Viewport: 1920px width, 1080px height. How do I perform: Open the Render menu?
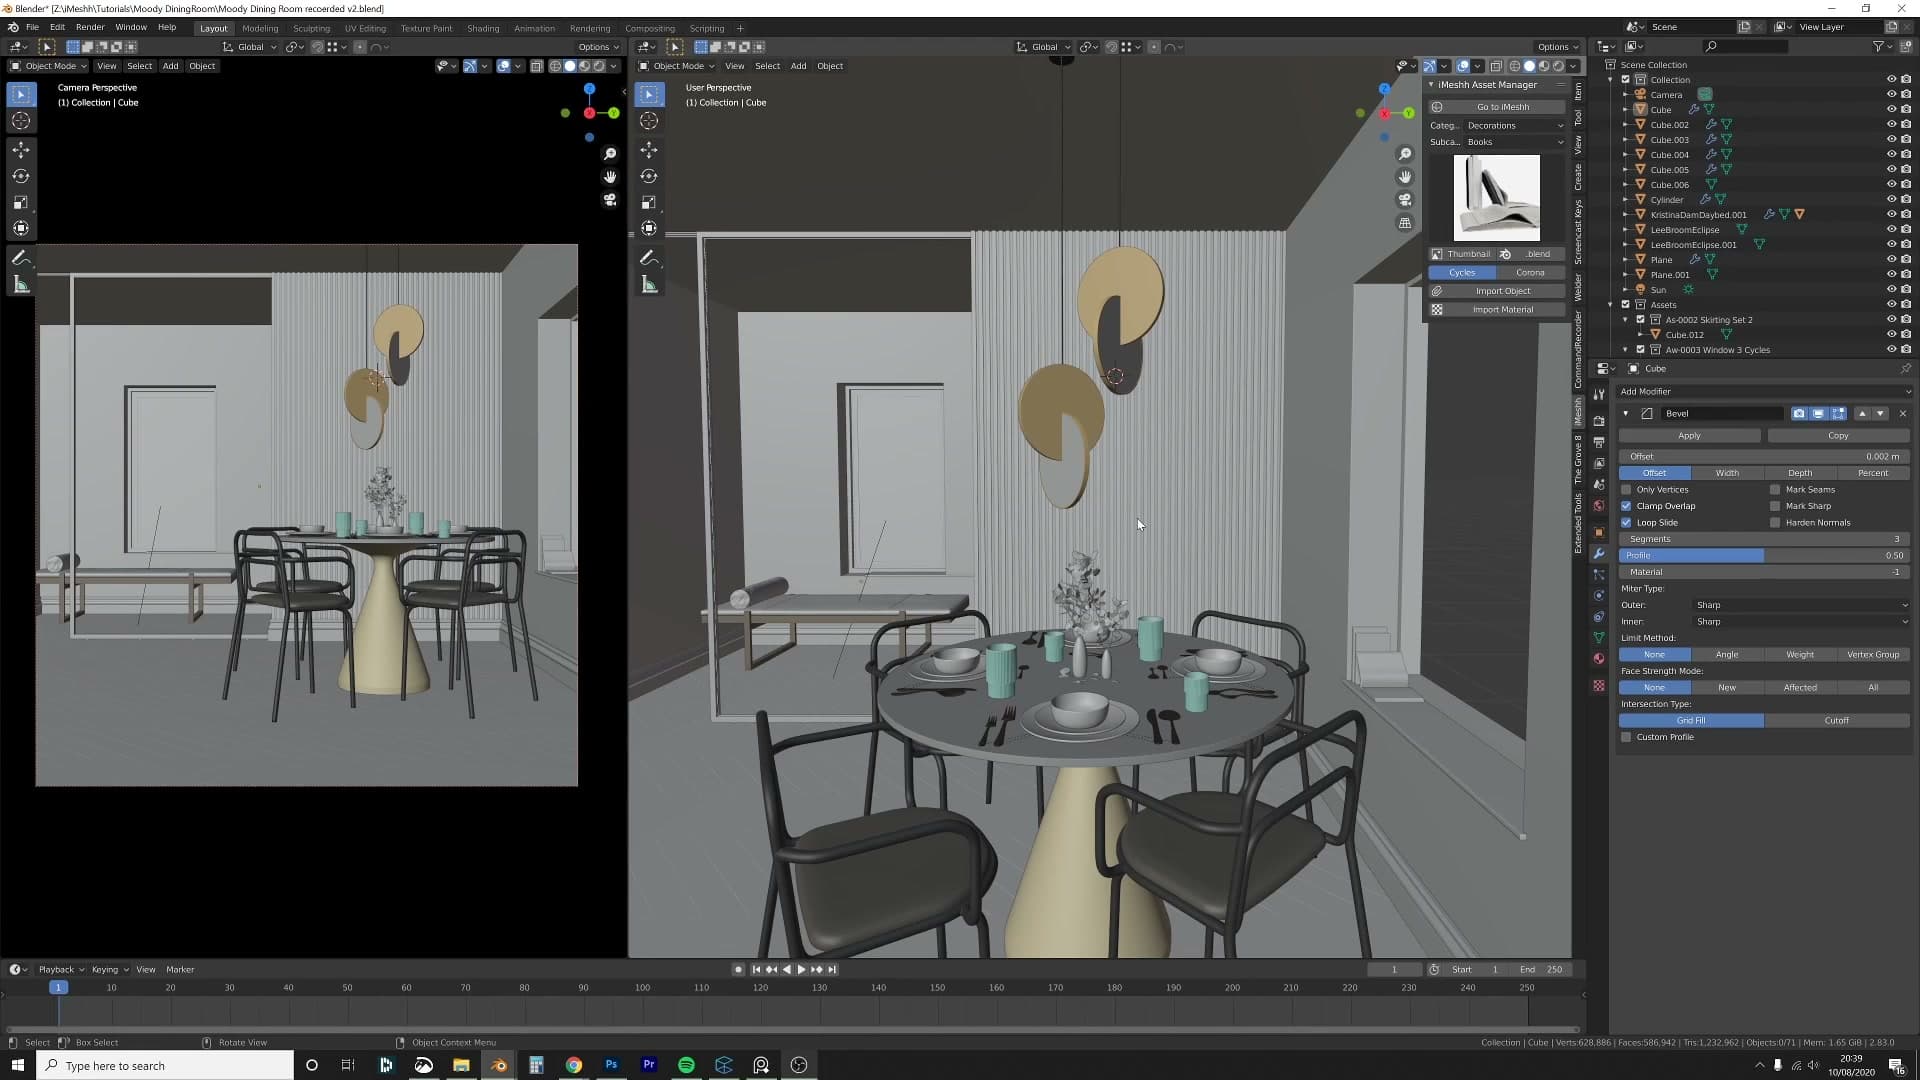[x=90, y=28]
